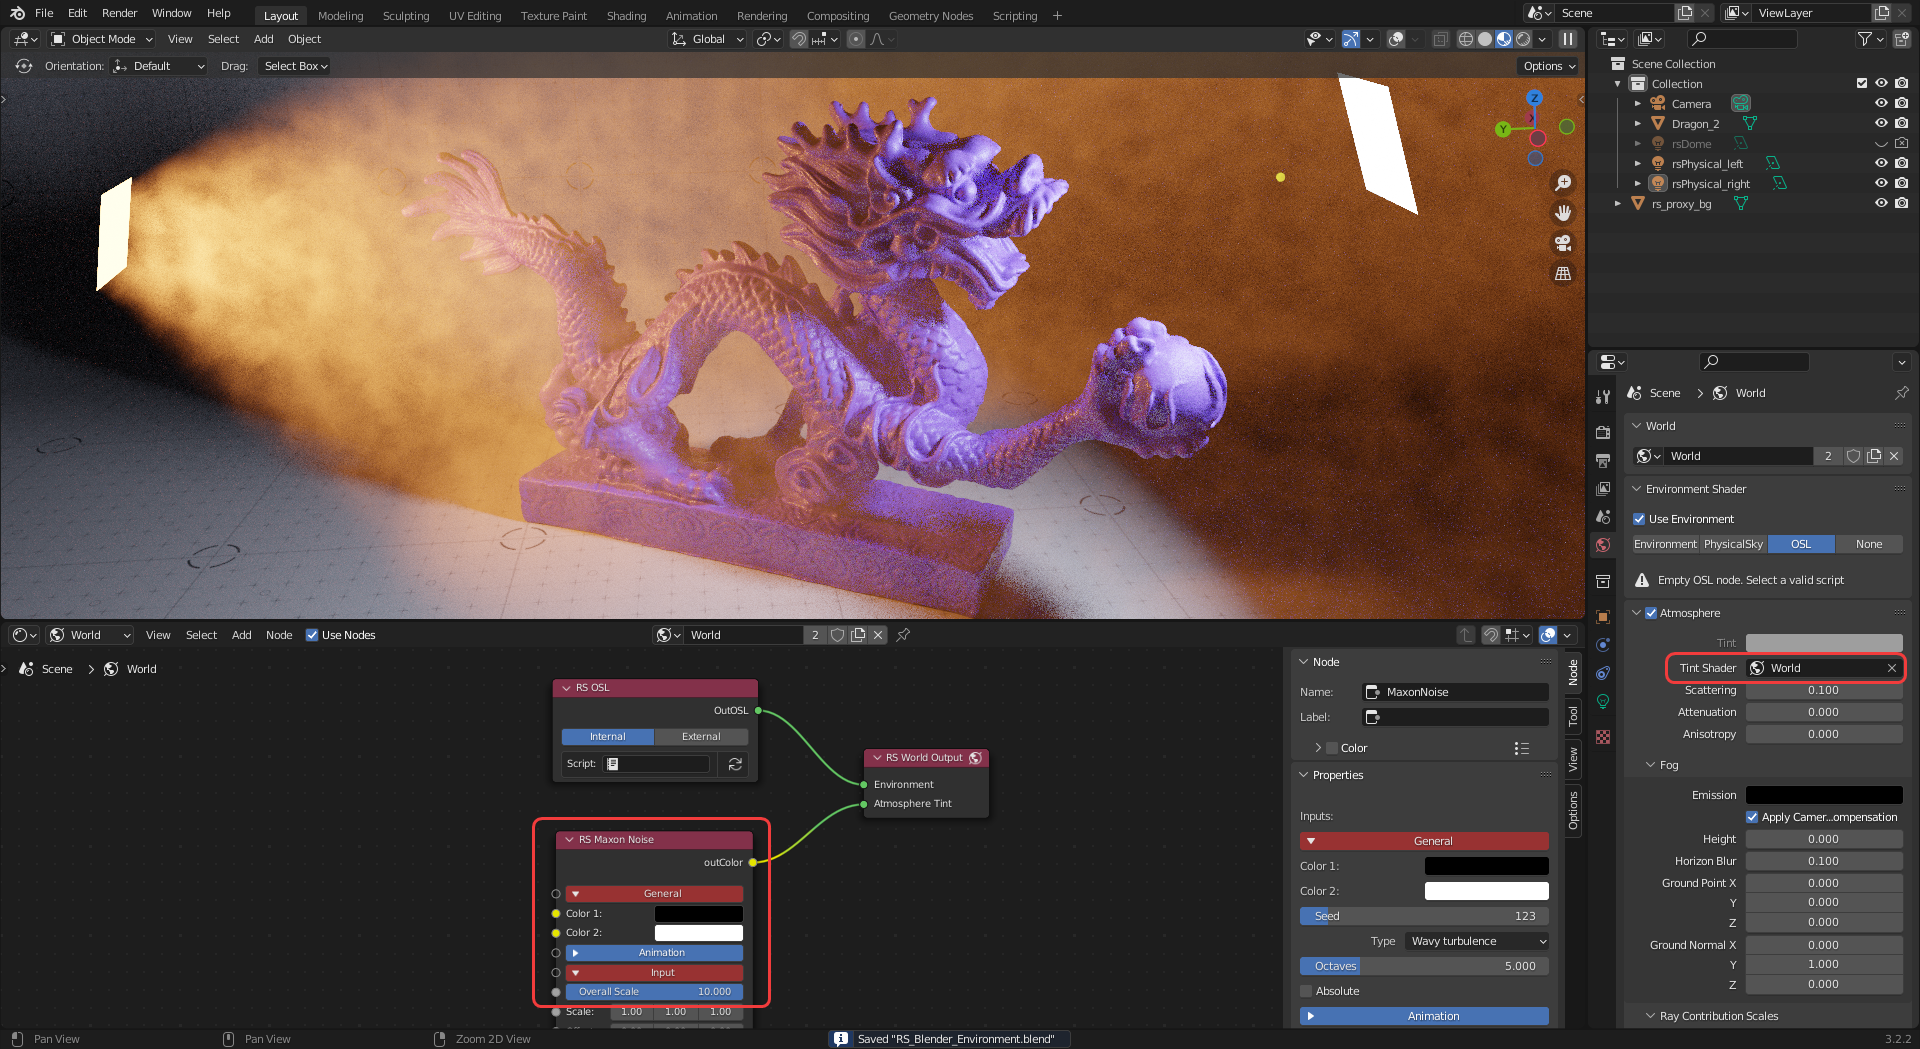Open Object properties tab (orange square icon)
Viewport: 1920px width, 1049px height.
[1603, 617]
